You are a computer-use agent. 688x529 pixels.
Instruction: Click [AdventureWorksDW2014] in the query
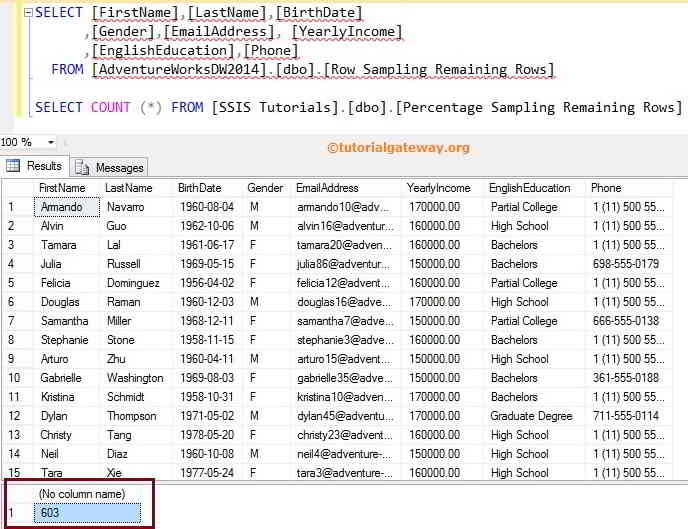pyautogui.click(x=179, y=70)
